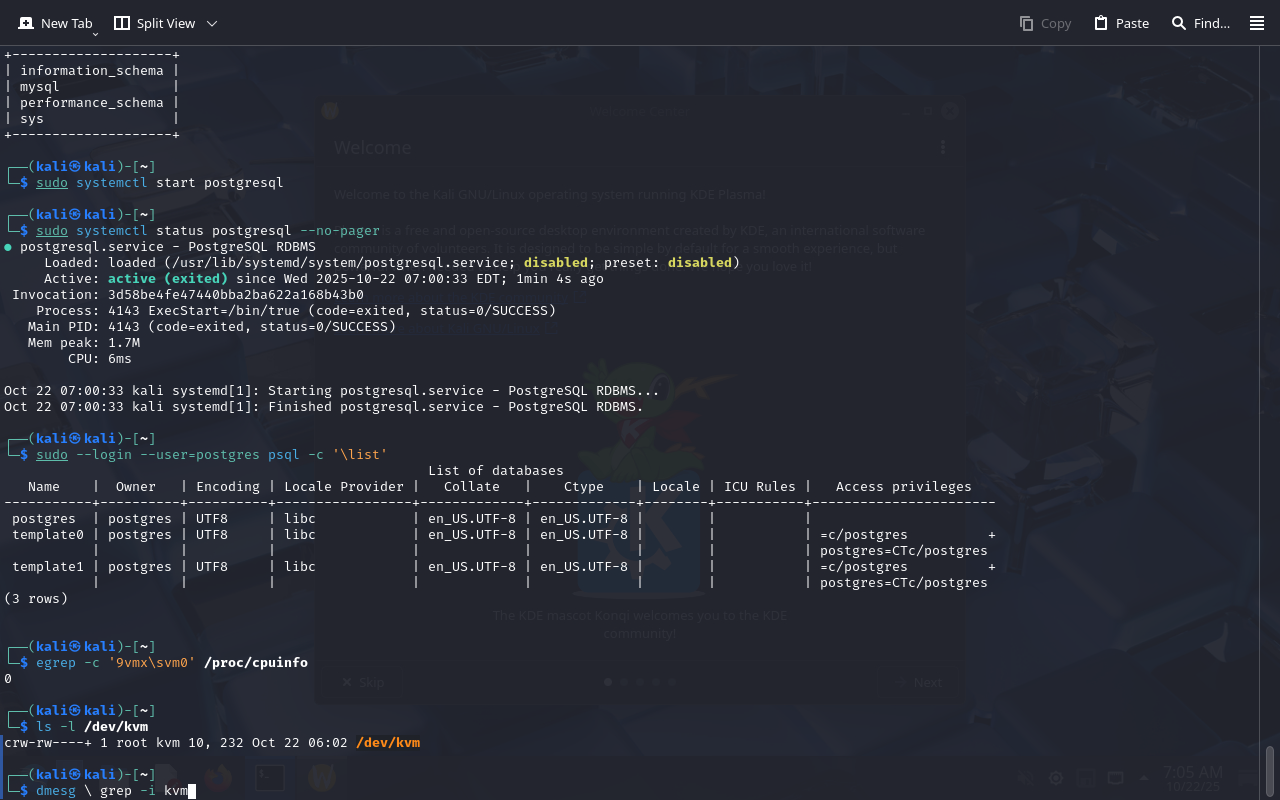The image size is (1280, 800).
Task: Click the 'List of databases' heading
Action: click(x=495, y=471)
